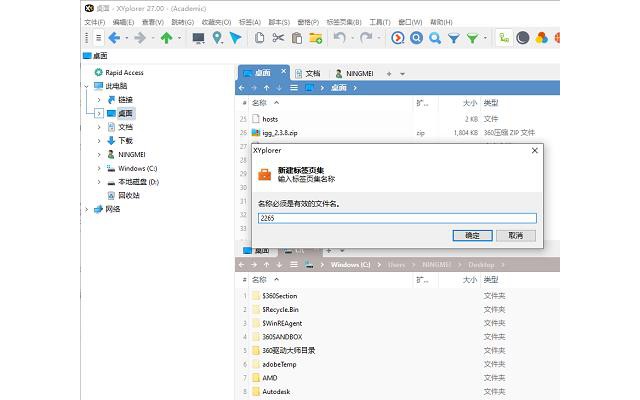The width and height of the screenshot is (640, 400).
Task: Click NINGMEI in bottom pane breadcrumb
Action: point(436,265)
